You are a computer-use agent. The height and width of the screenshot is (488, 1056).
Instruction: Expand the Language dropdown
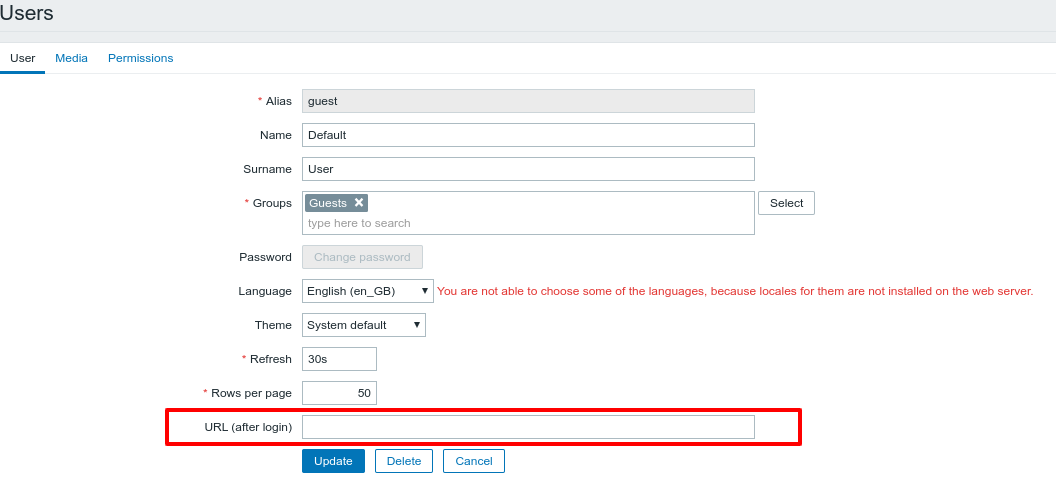point(367,291)
